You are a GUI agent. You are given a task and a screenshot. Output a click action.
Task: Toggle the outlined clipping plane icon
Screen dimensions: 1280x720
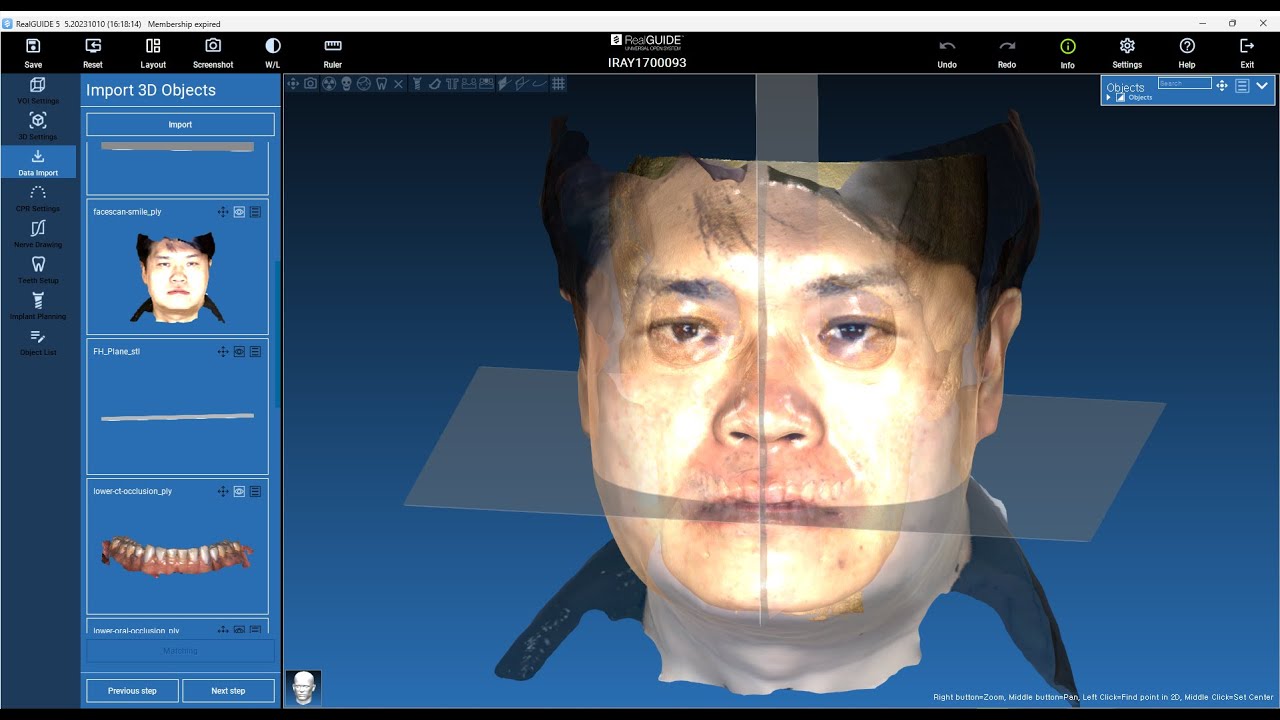[522, 84]
